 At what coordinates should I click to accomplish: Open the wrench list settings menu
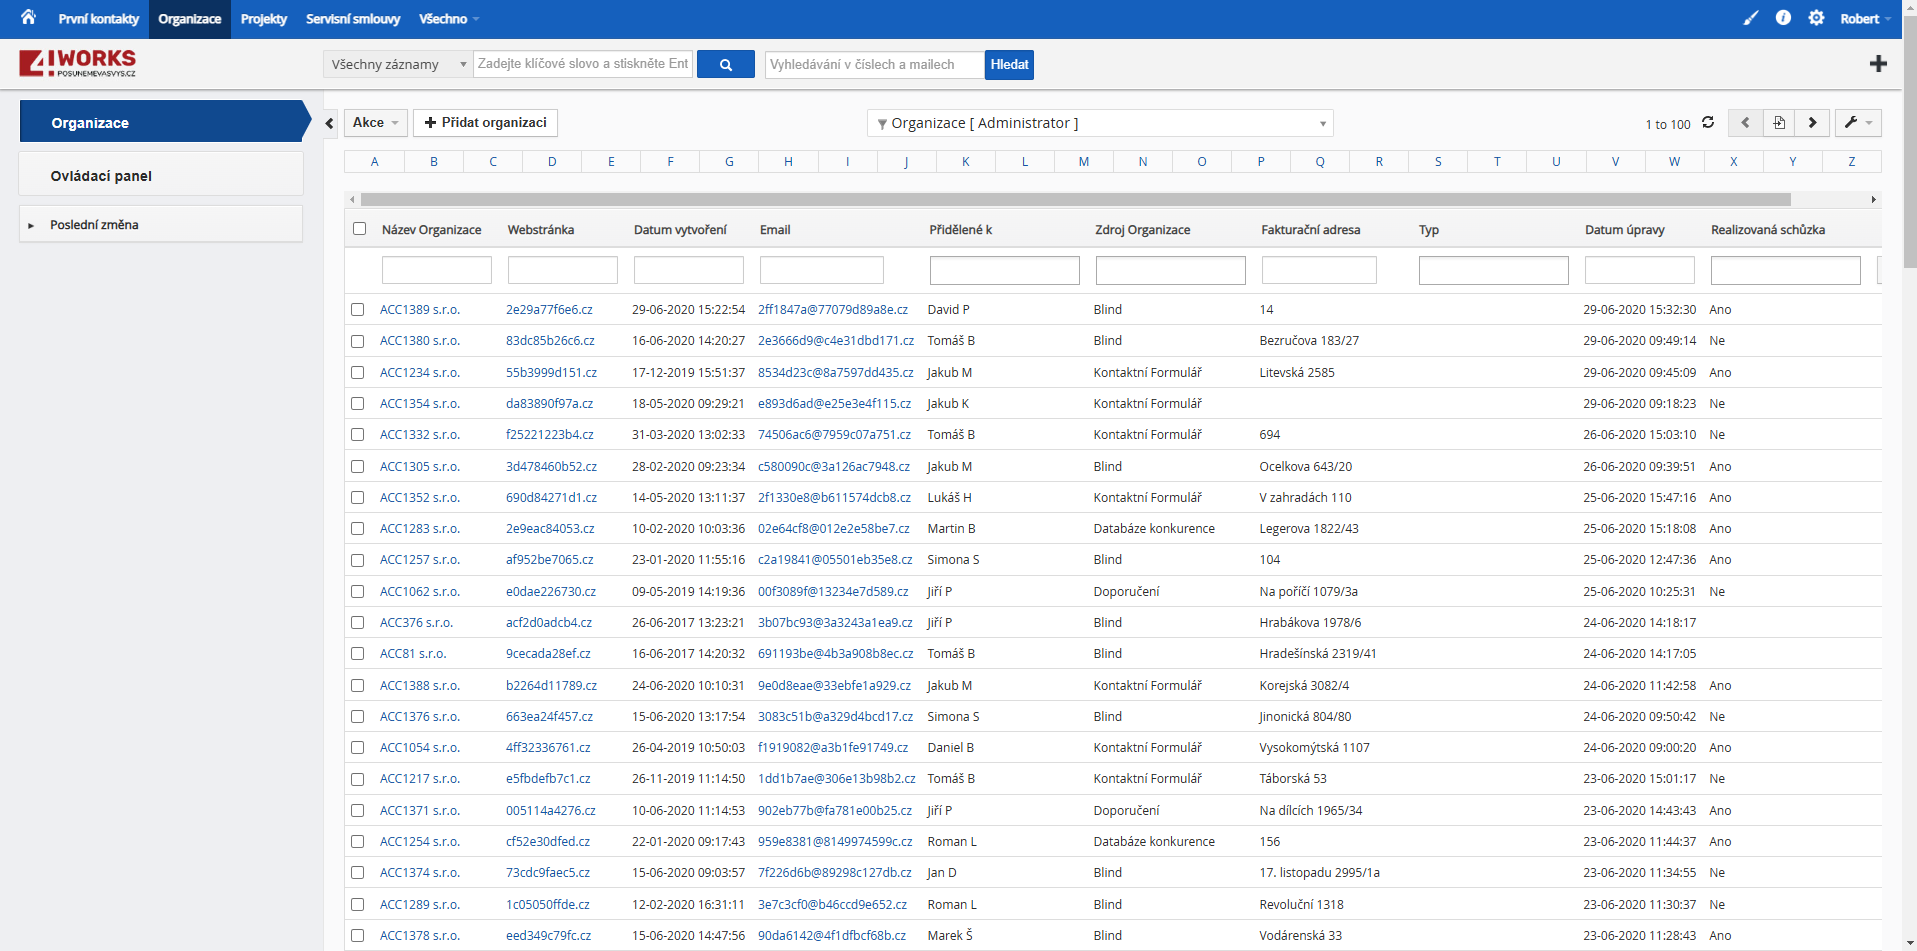tap(1858, 123)
